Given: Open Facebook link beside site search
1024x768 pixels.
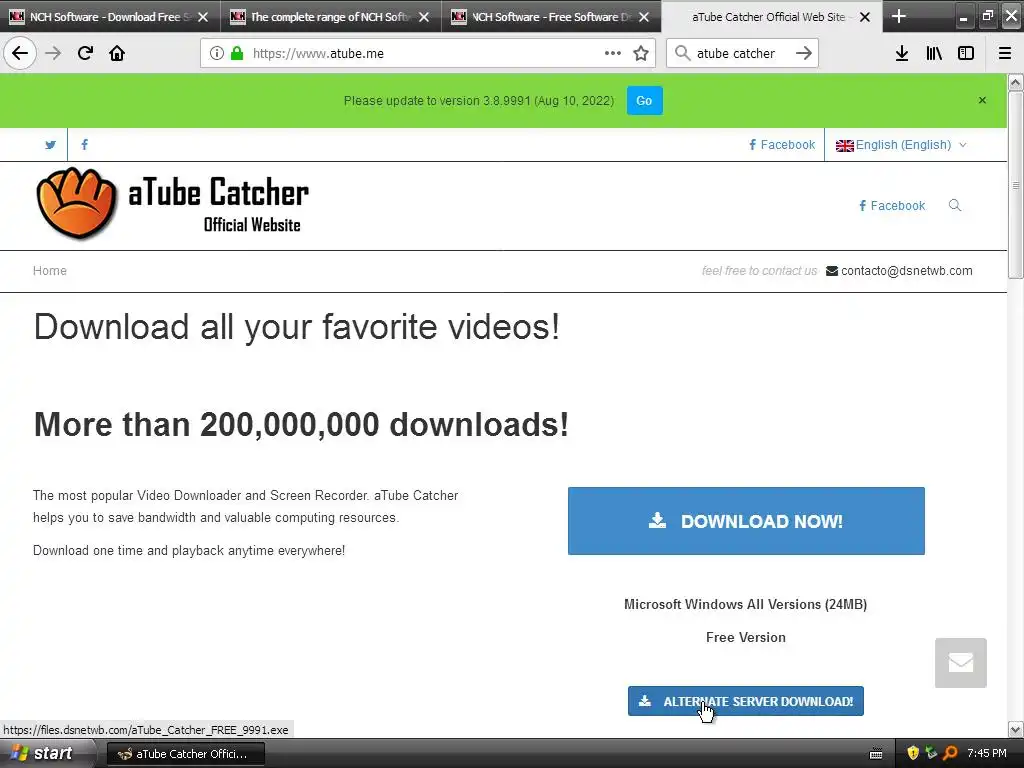Looking at the screenshot, I should [892, 206].
